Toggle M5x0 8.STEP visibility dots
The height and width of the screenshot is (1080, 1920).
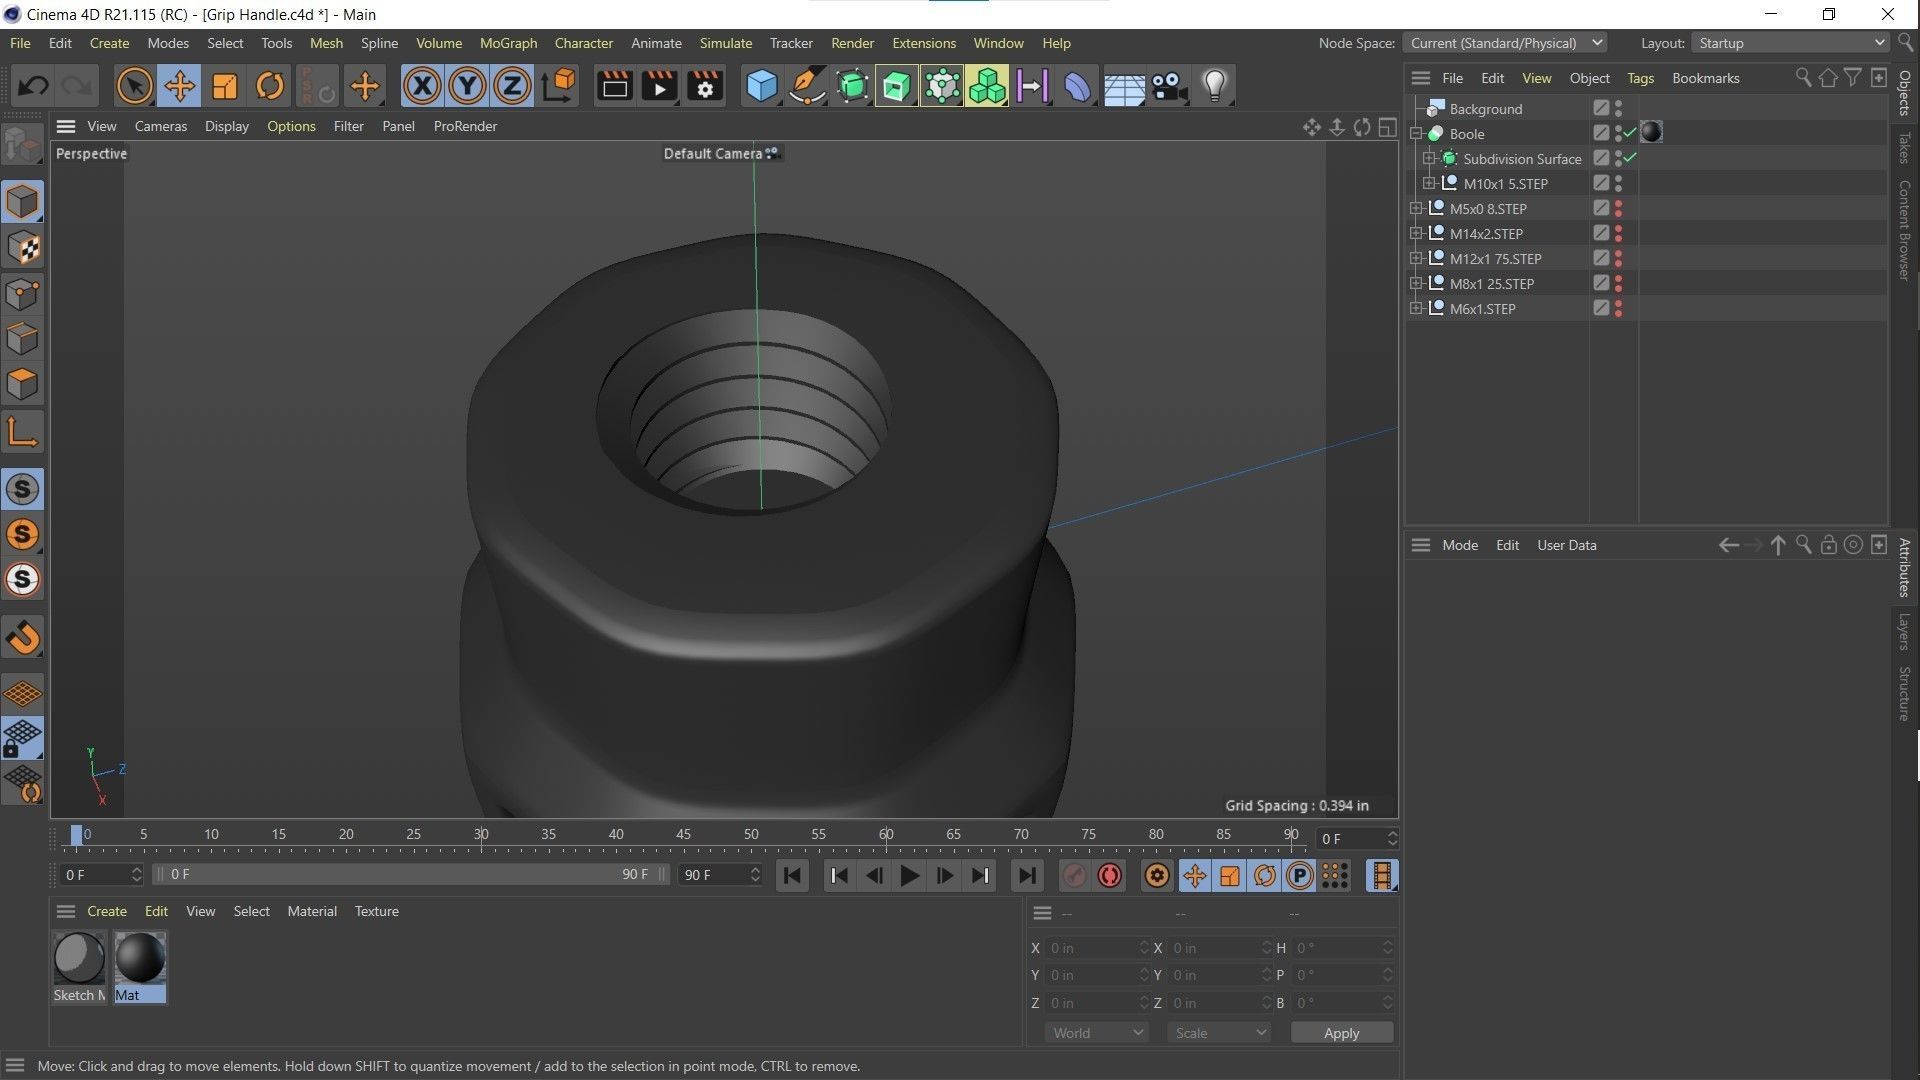coord(1618,209)
